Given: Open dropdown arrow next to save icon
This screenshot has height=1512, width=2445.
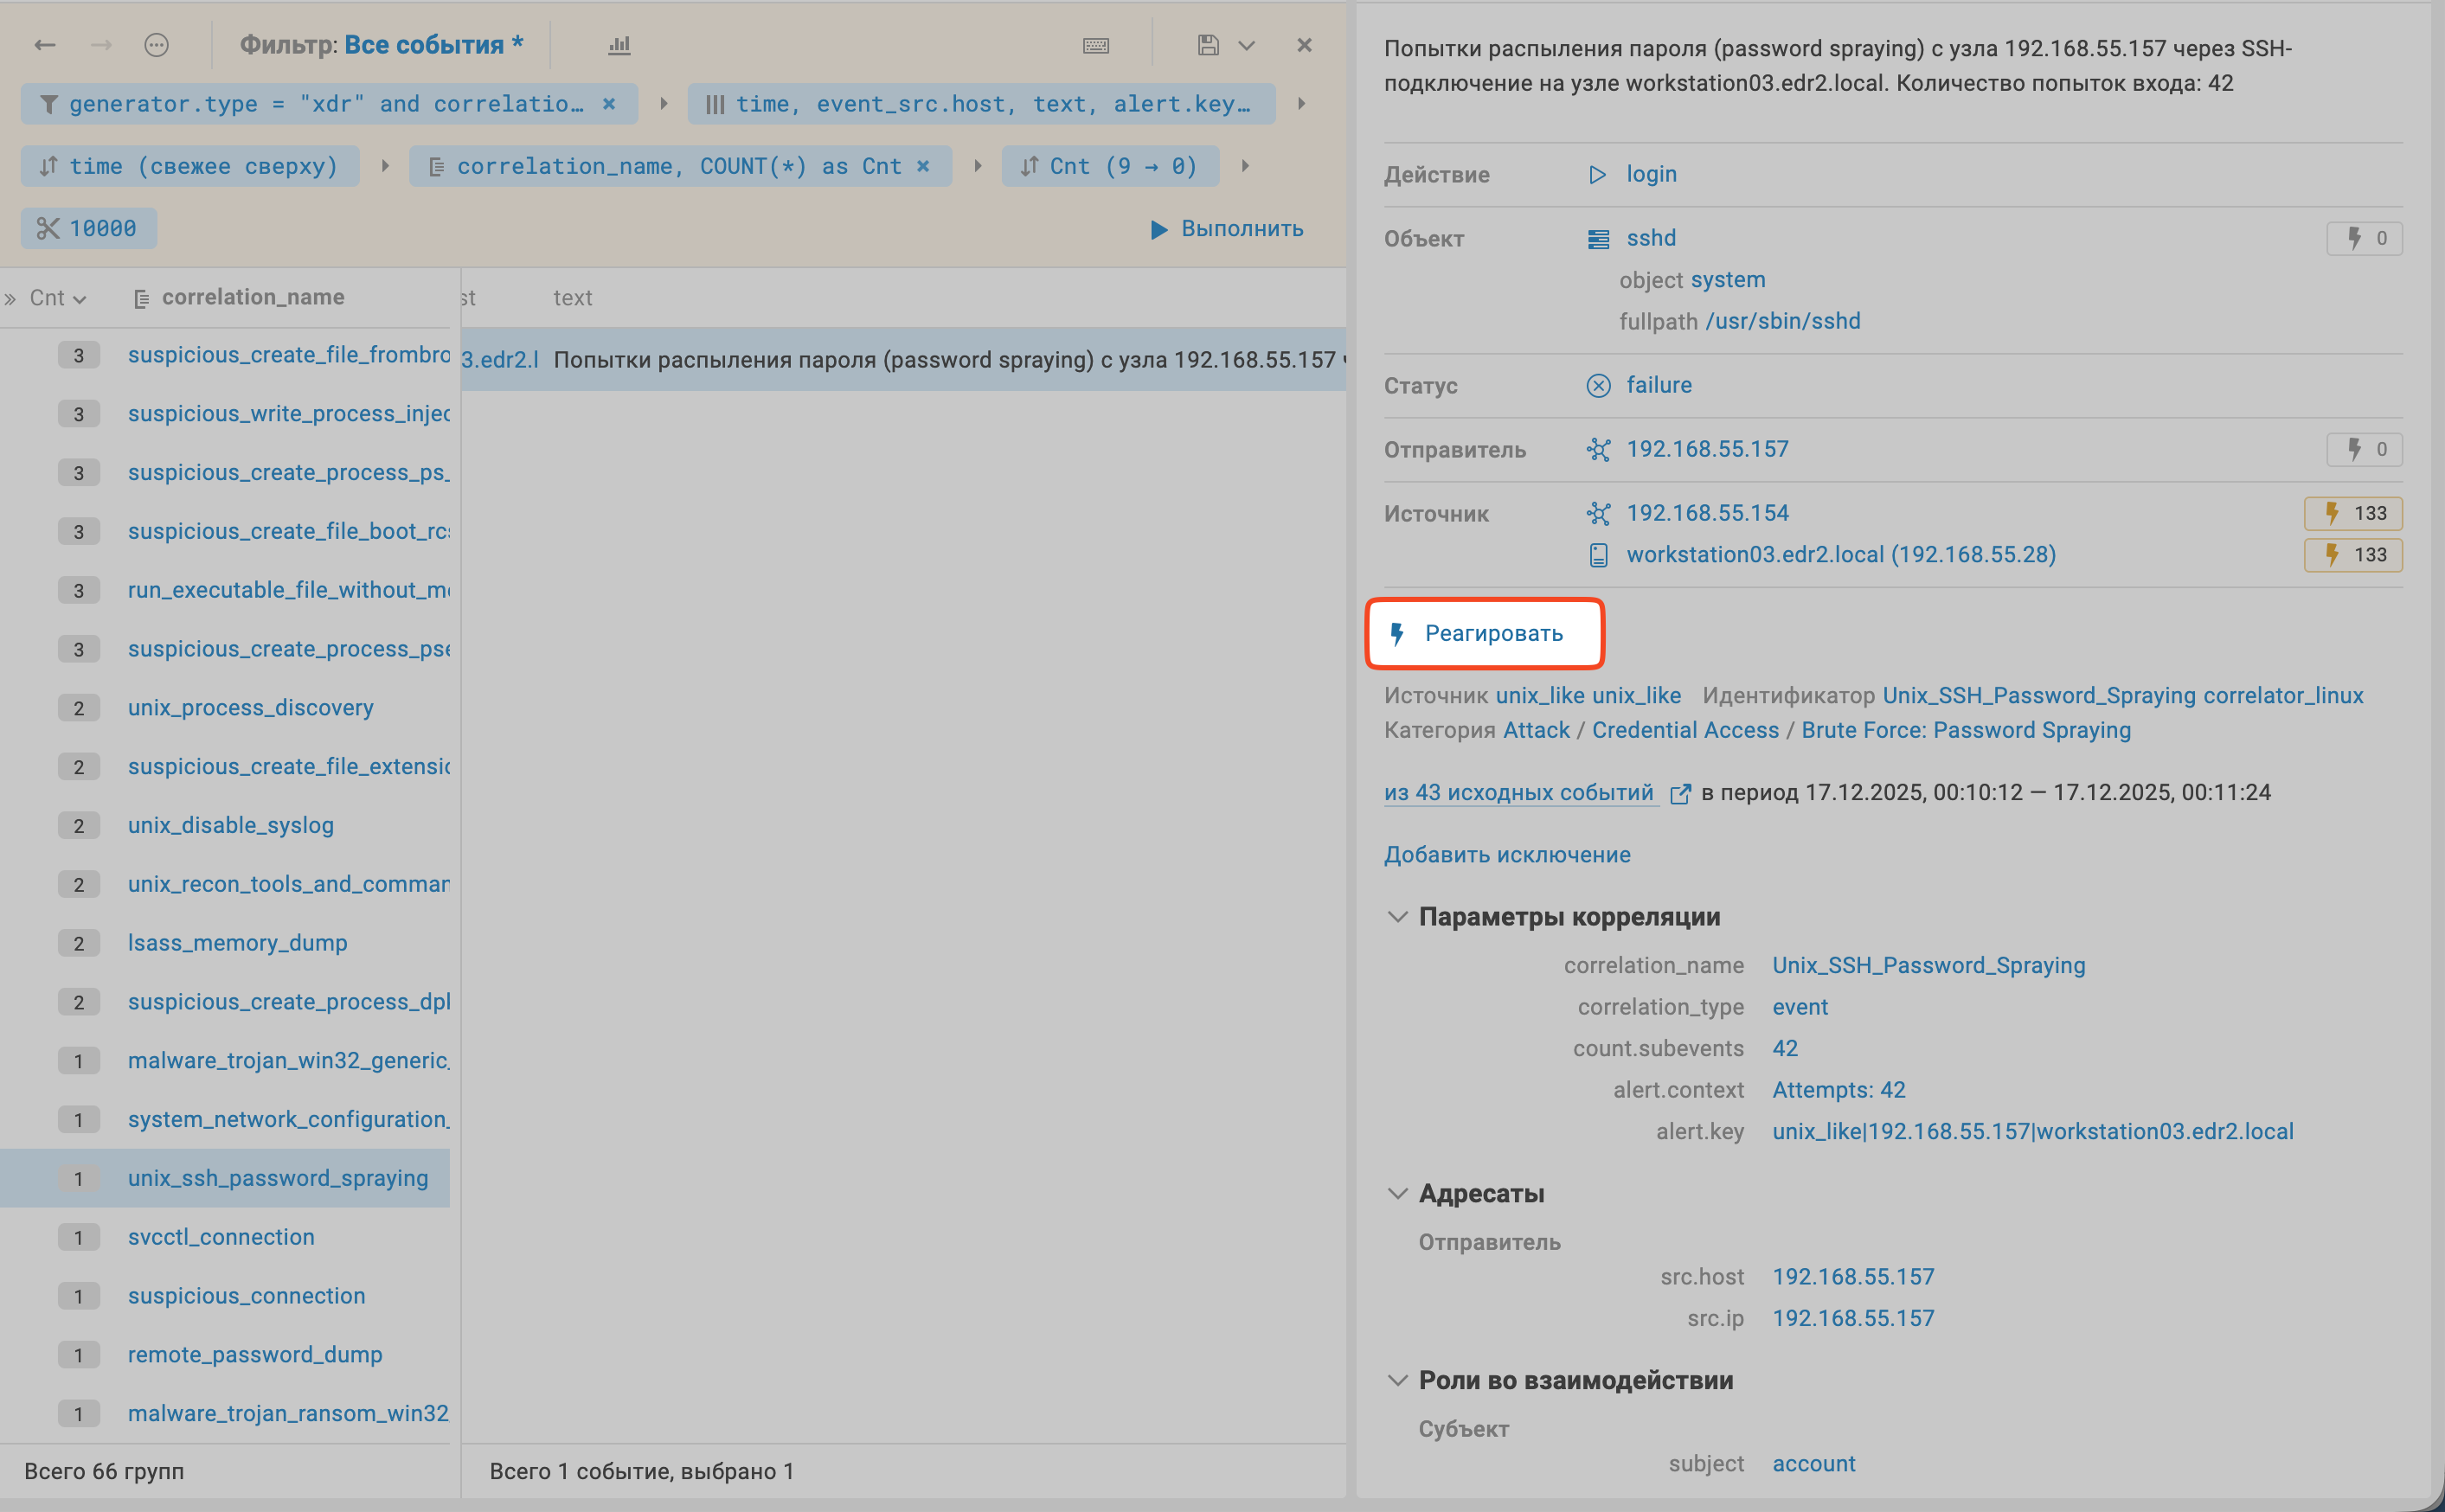Looking at the screenshot, I should point(1246,45).
